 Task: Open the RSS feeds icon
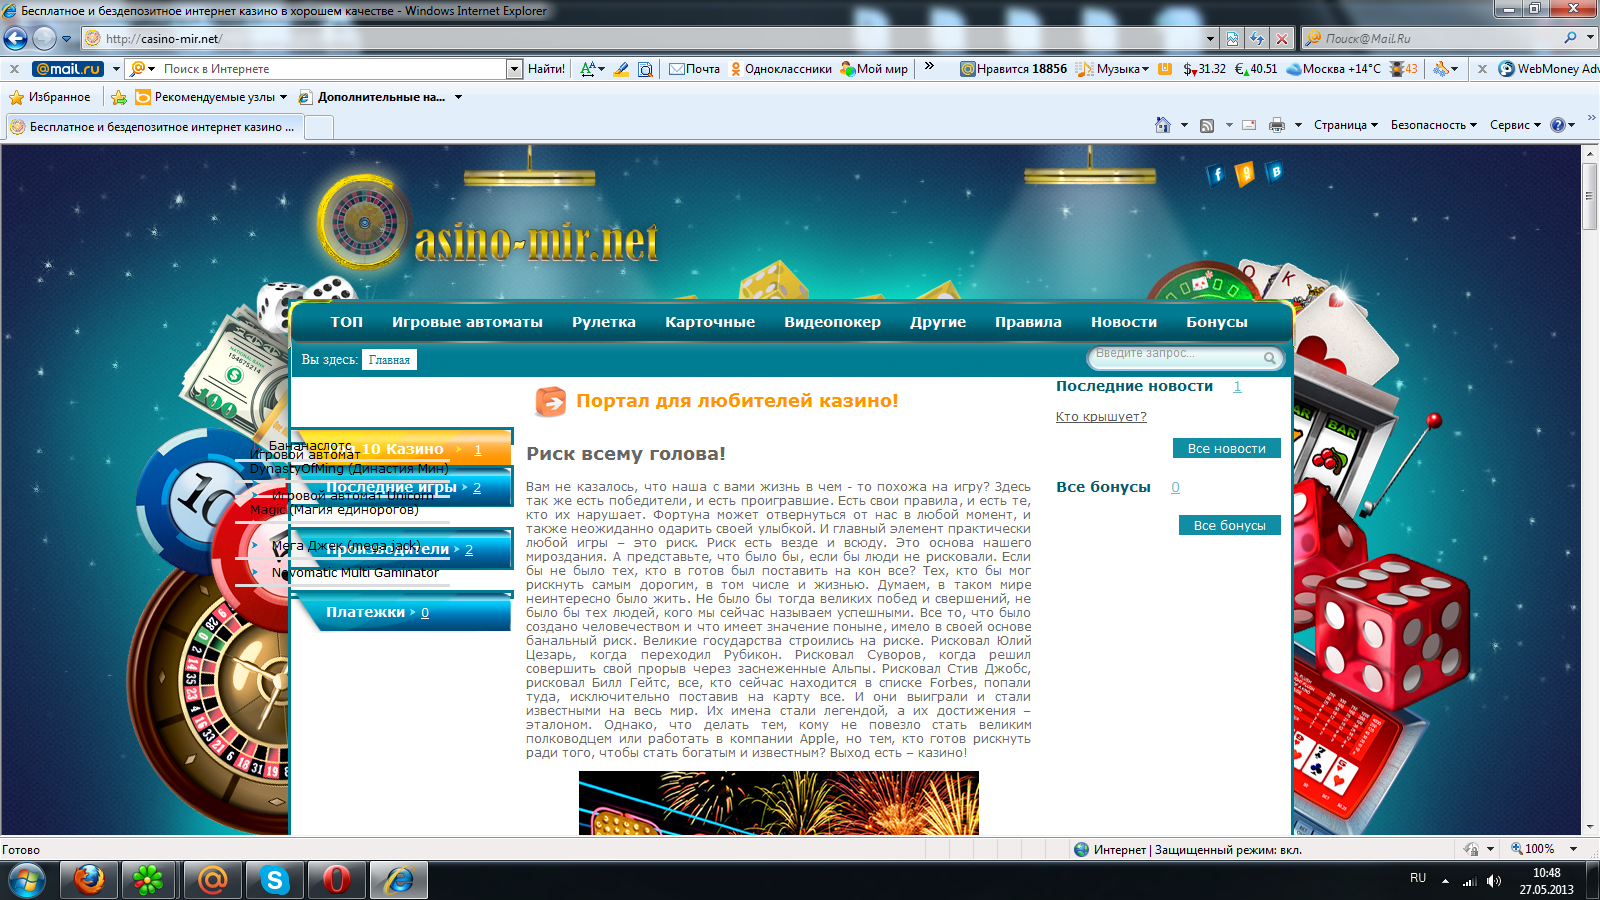pos(1207,125)
